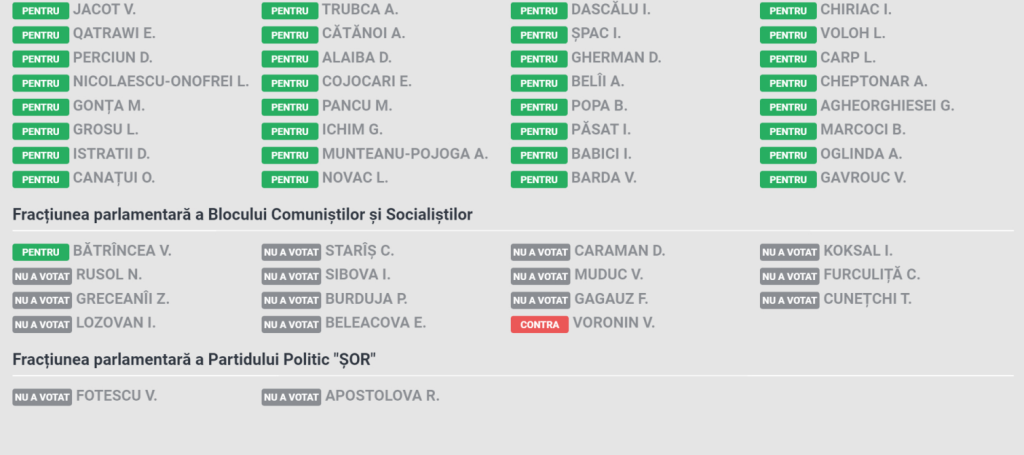The height and width of the screenshot is (455, 1024).
Task: Click the name CHEPTONAR A.
Action: (x=874, y=82)
